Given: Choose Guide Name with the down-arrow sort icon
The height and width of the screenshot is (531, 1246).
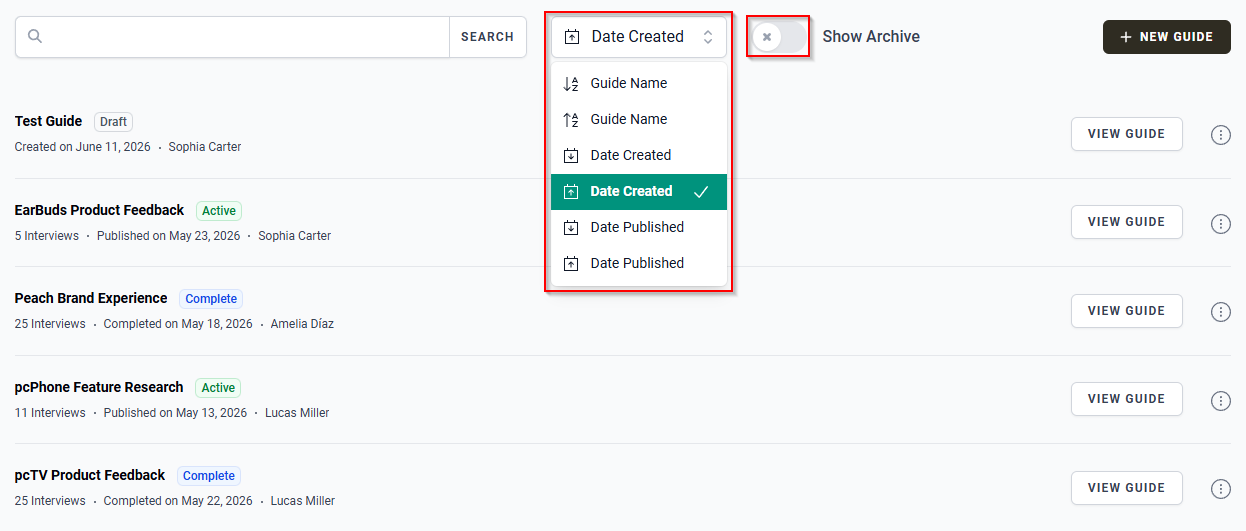Looking at the screenshot, I should pos(638,83).
